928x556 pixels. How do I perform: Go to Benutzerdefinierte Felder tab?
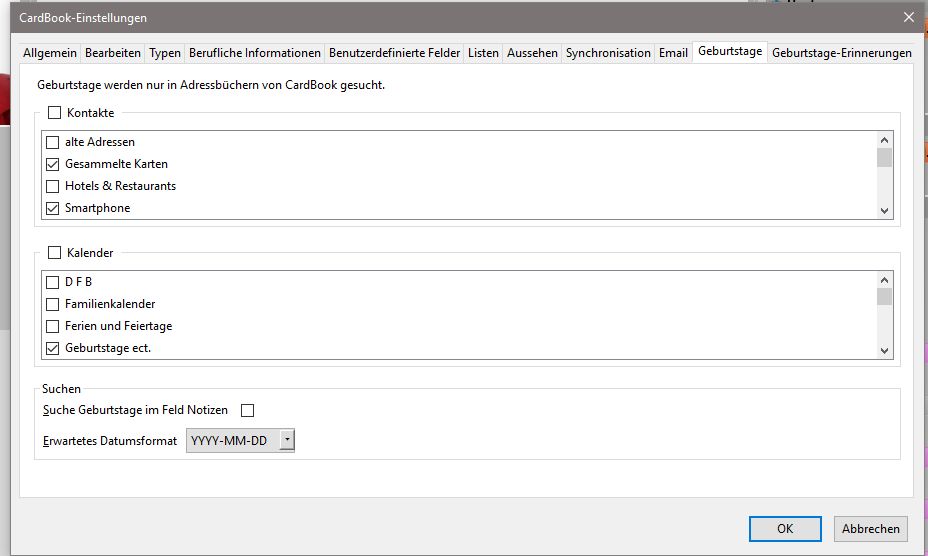(394, 53)
